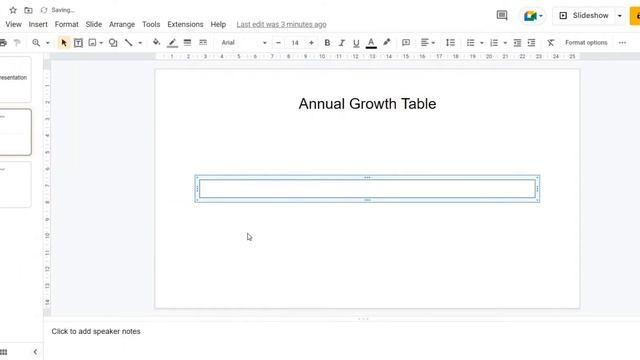Open the Insert menu
This screenshot has width=640, height=360.
coord(38,24)
